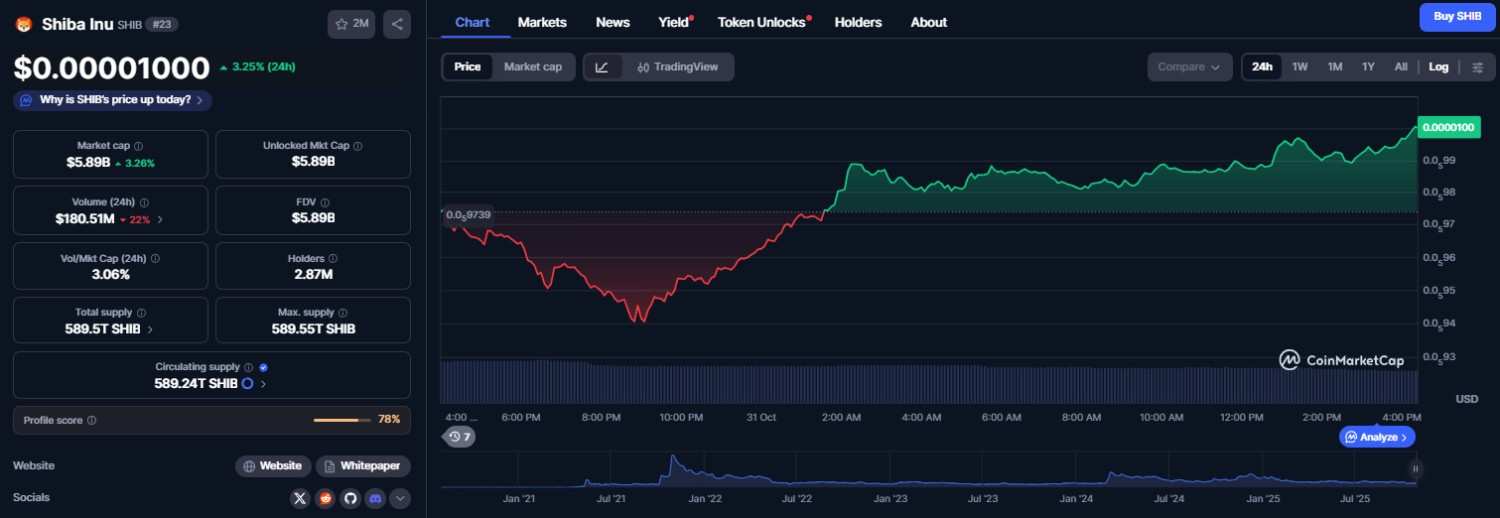The height and width of the screenshot is (518, 1500).
Task: Click the Volume (24h) info icon
Action: click(x=144, y=202)
